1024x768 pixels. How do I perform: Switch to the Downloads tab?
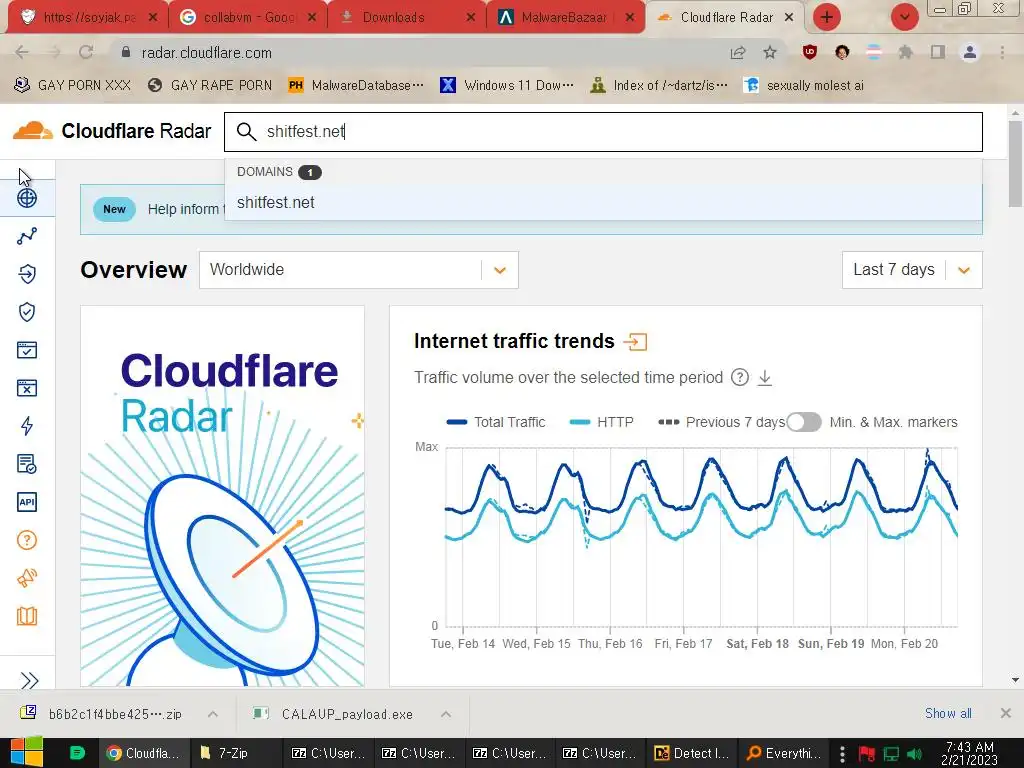coord(407,17)
